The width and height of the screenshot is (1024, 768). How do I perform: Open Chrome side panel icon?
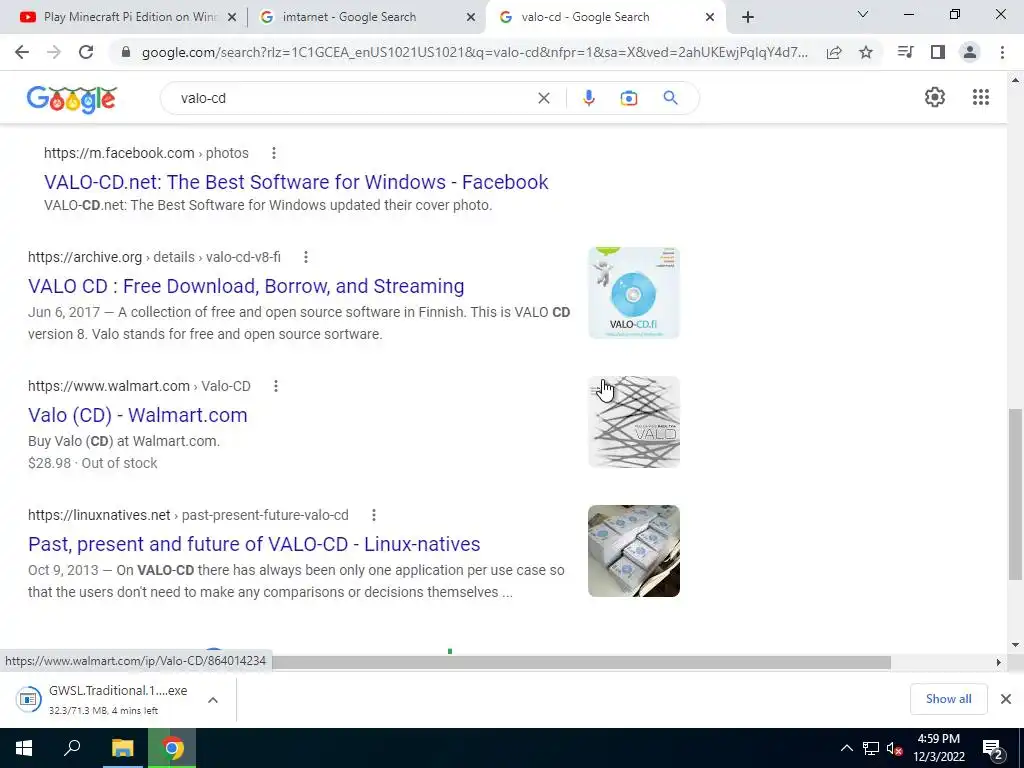coord(938,52)
